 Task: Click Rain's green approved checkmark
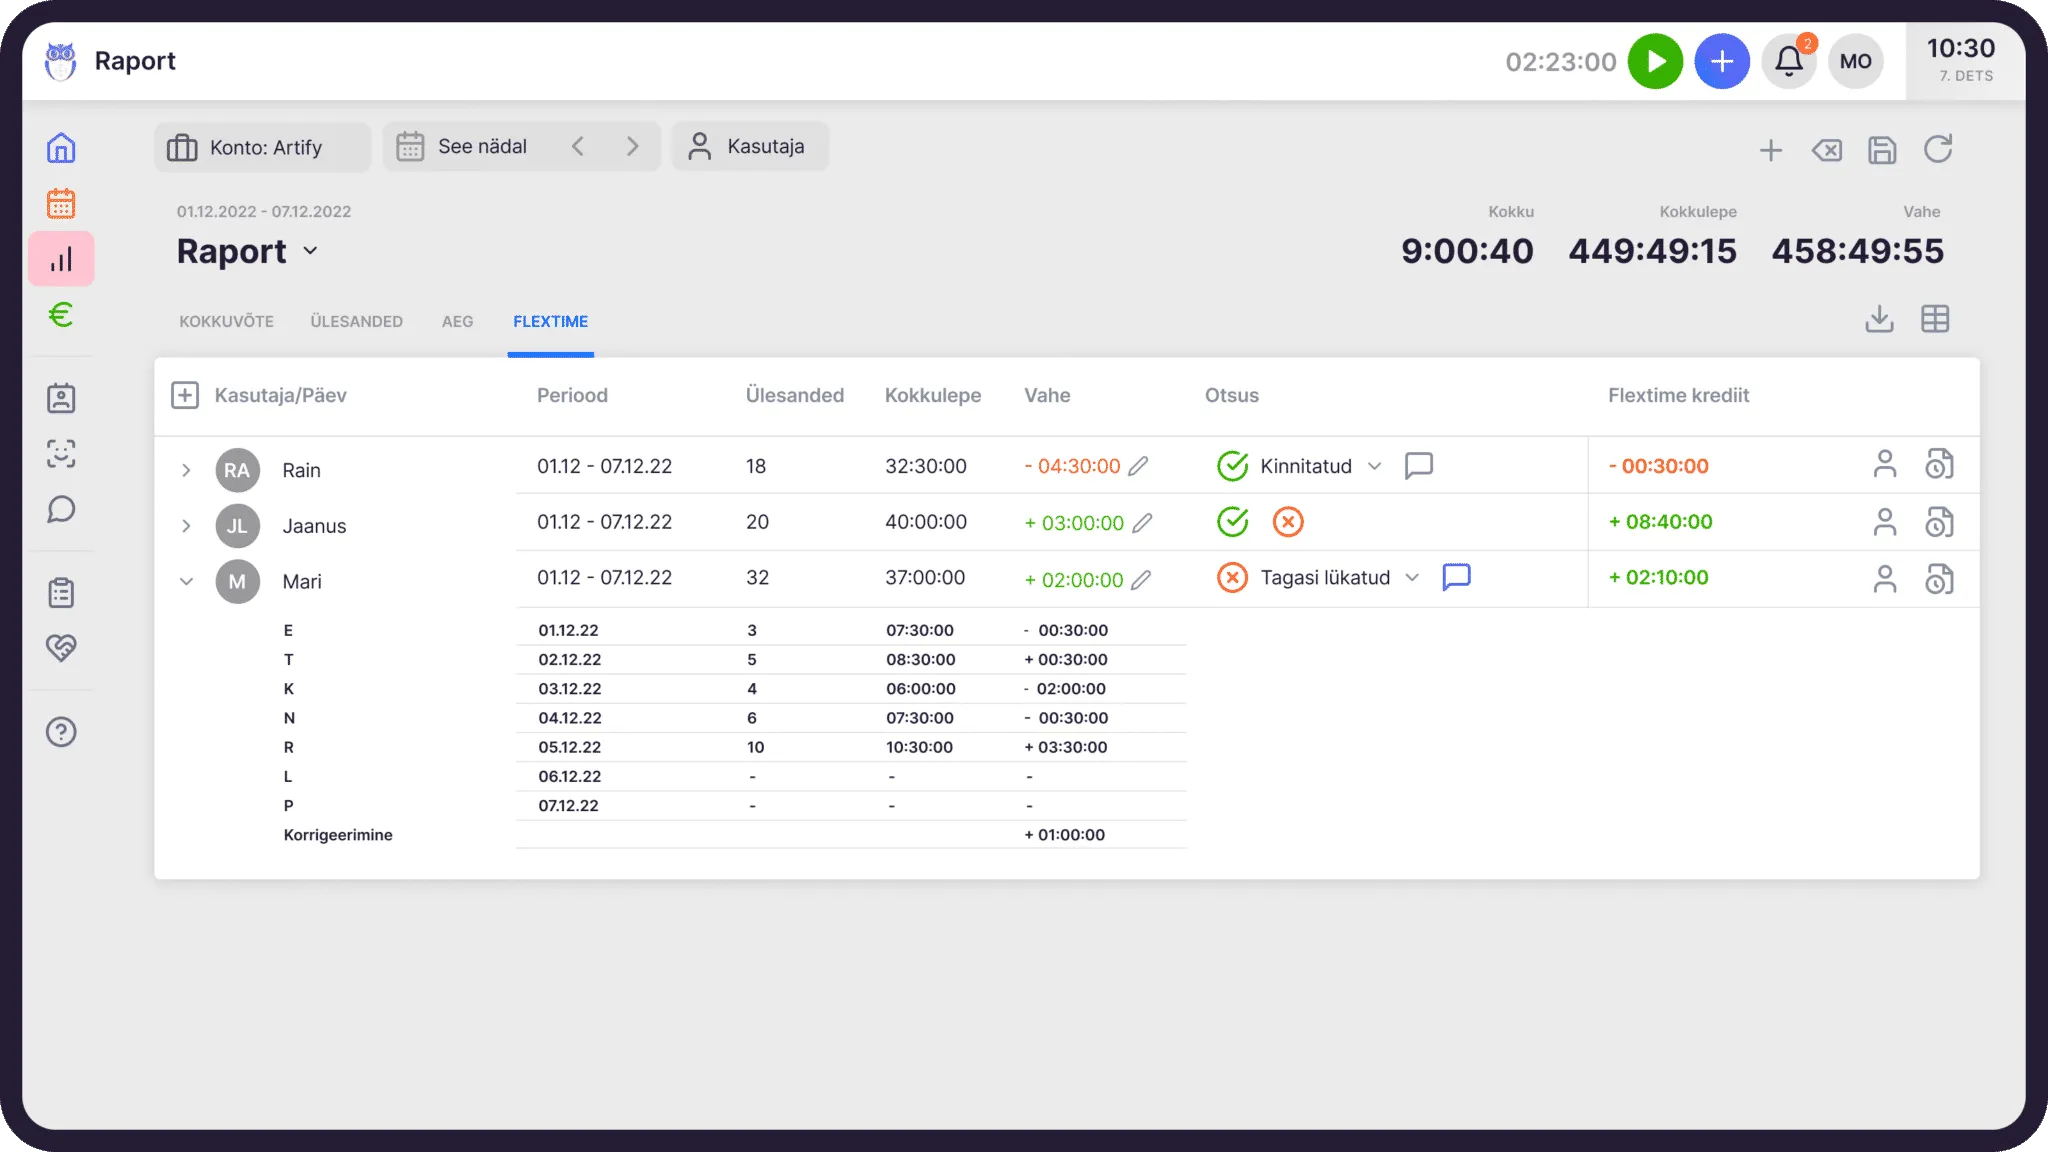click(1232, 466)
